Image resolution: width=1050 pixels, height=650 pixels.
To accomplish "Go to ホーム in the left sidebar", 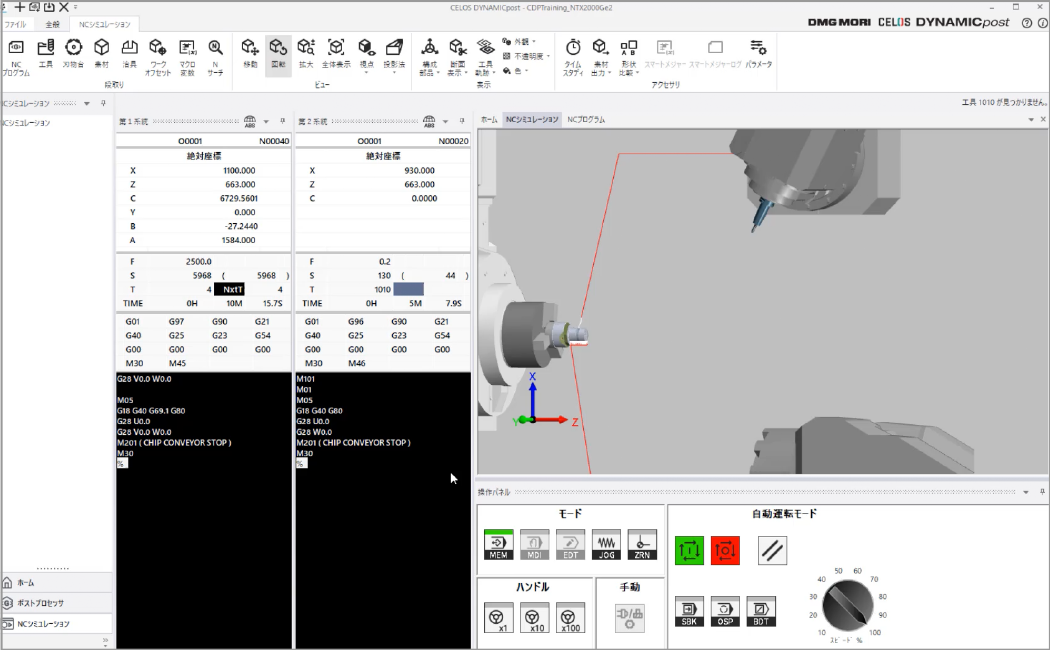I will pos(56,583).
